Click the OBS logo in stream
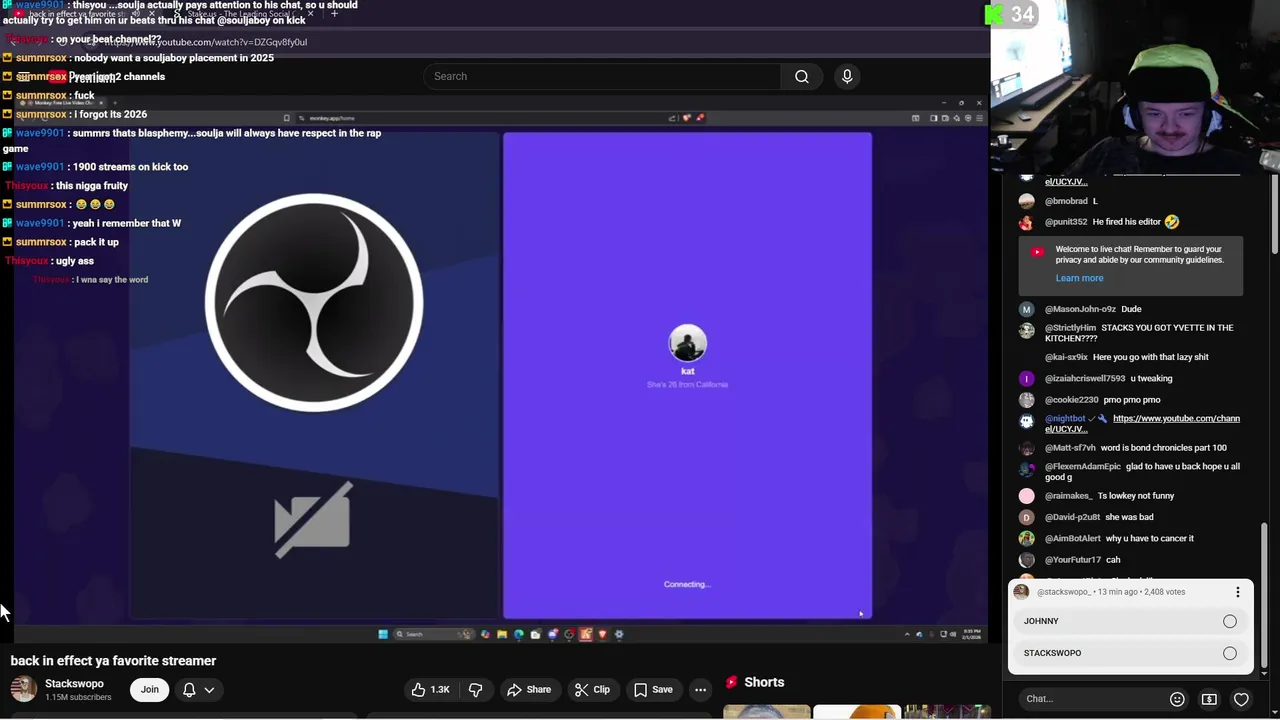 (314, 302)
